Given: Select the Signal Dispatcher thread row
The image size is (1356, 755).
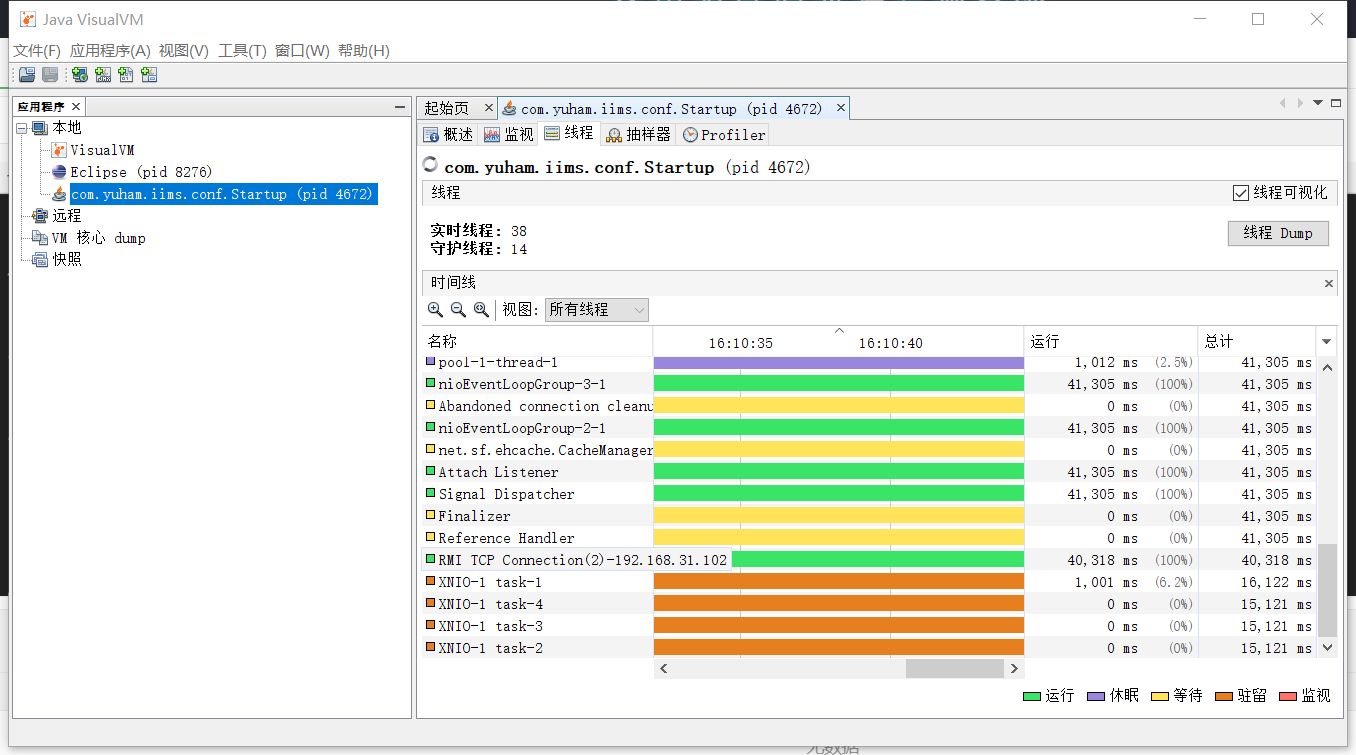Looking at the screenshot, I should pyautogui.click(x=869, y=494).
